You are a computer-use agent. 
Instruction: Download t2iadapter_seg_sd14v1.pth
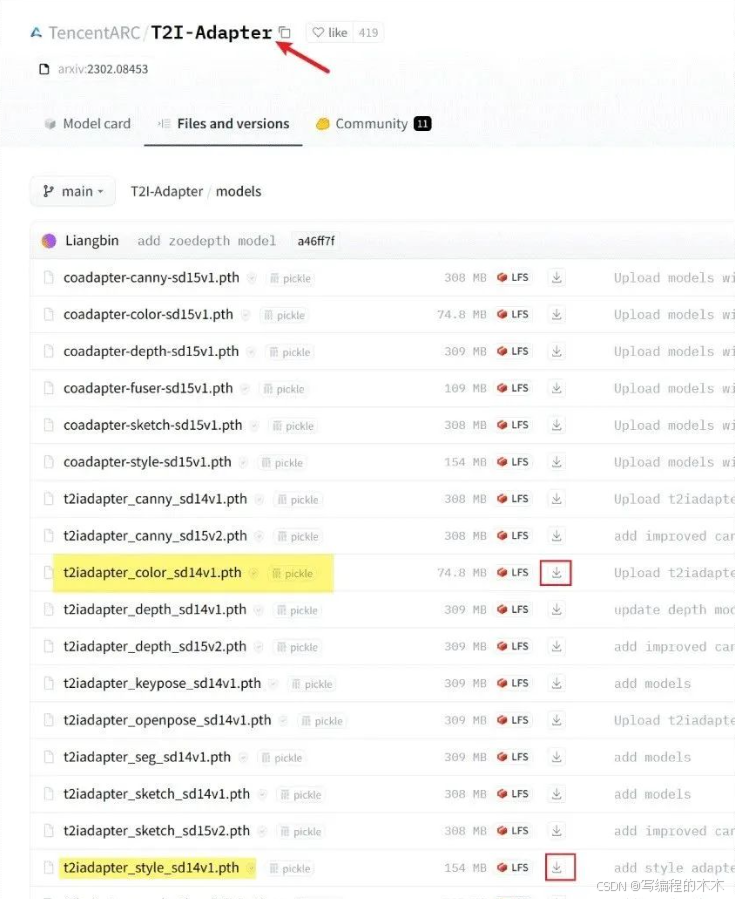click(x=556, y=757)
